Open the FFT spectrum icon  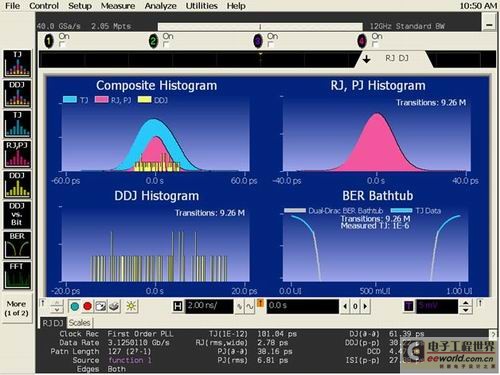[17, 276]
